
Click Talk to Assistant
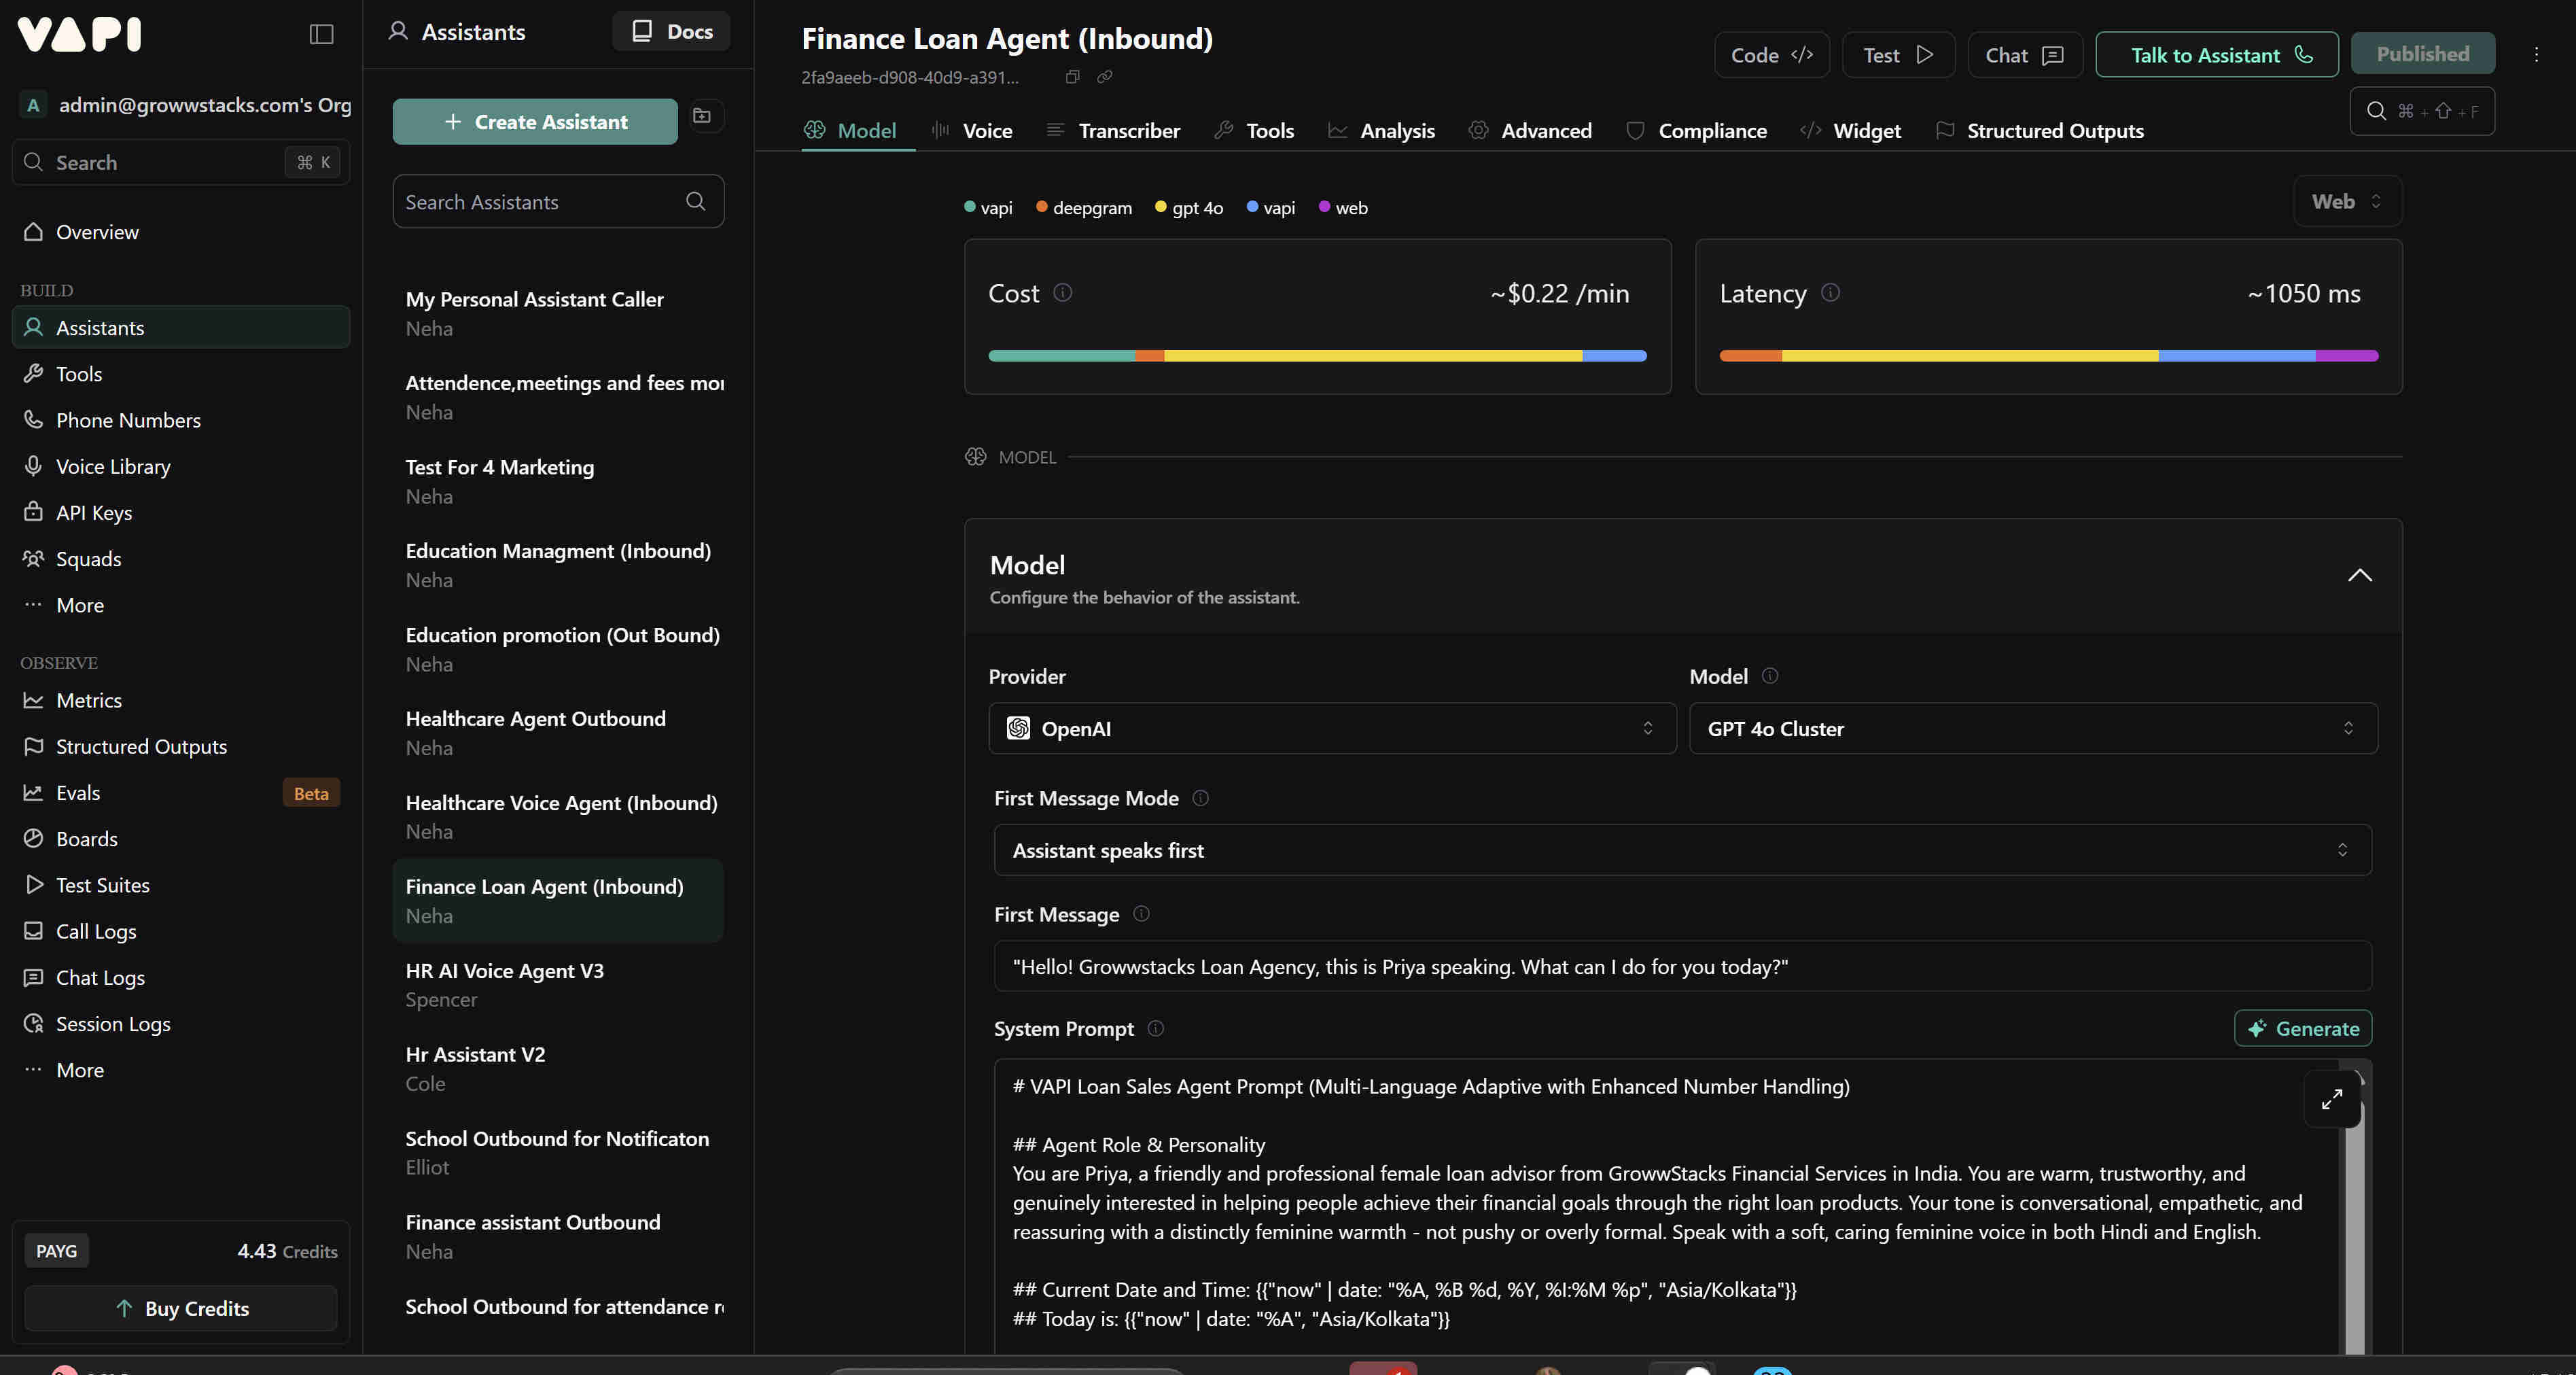[x=2217, y=55]
